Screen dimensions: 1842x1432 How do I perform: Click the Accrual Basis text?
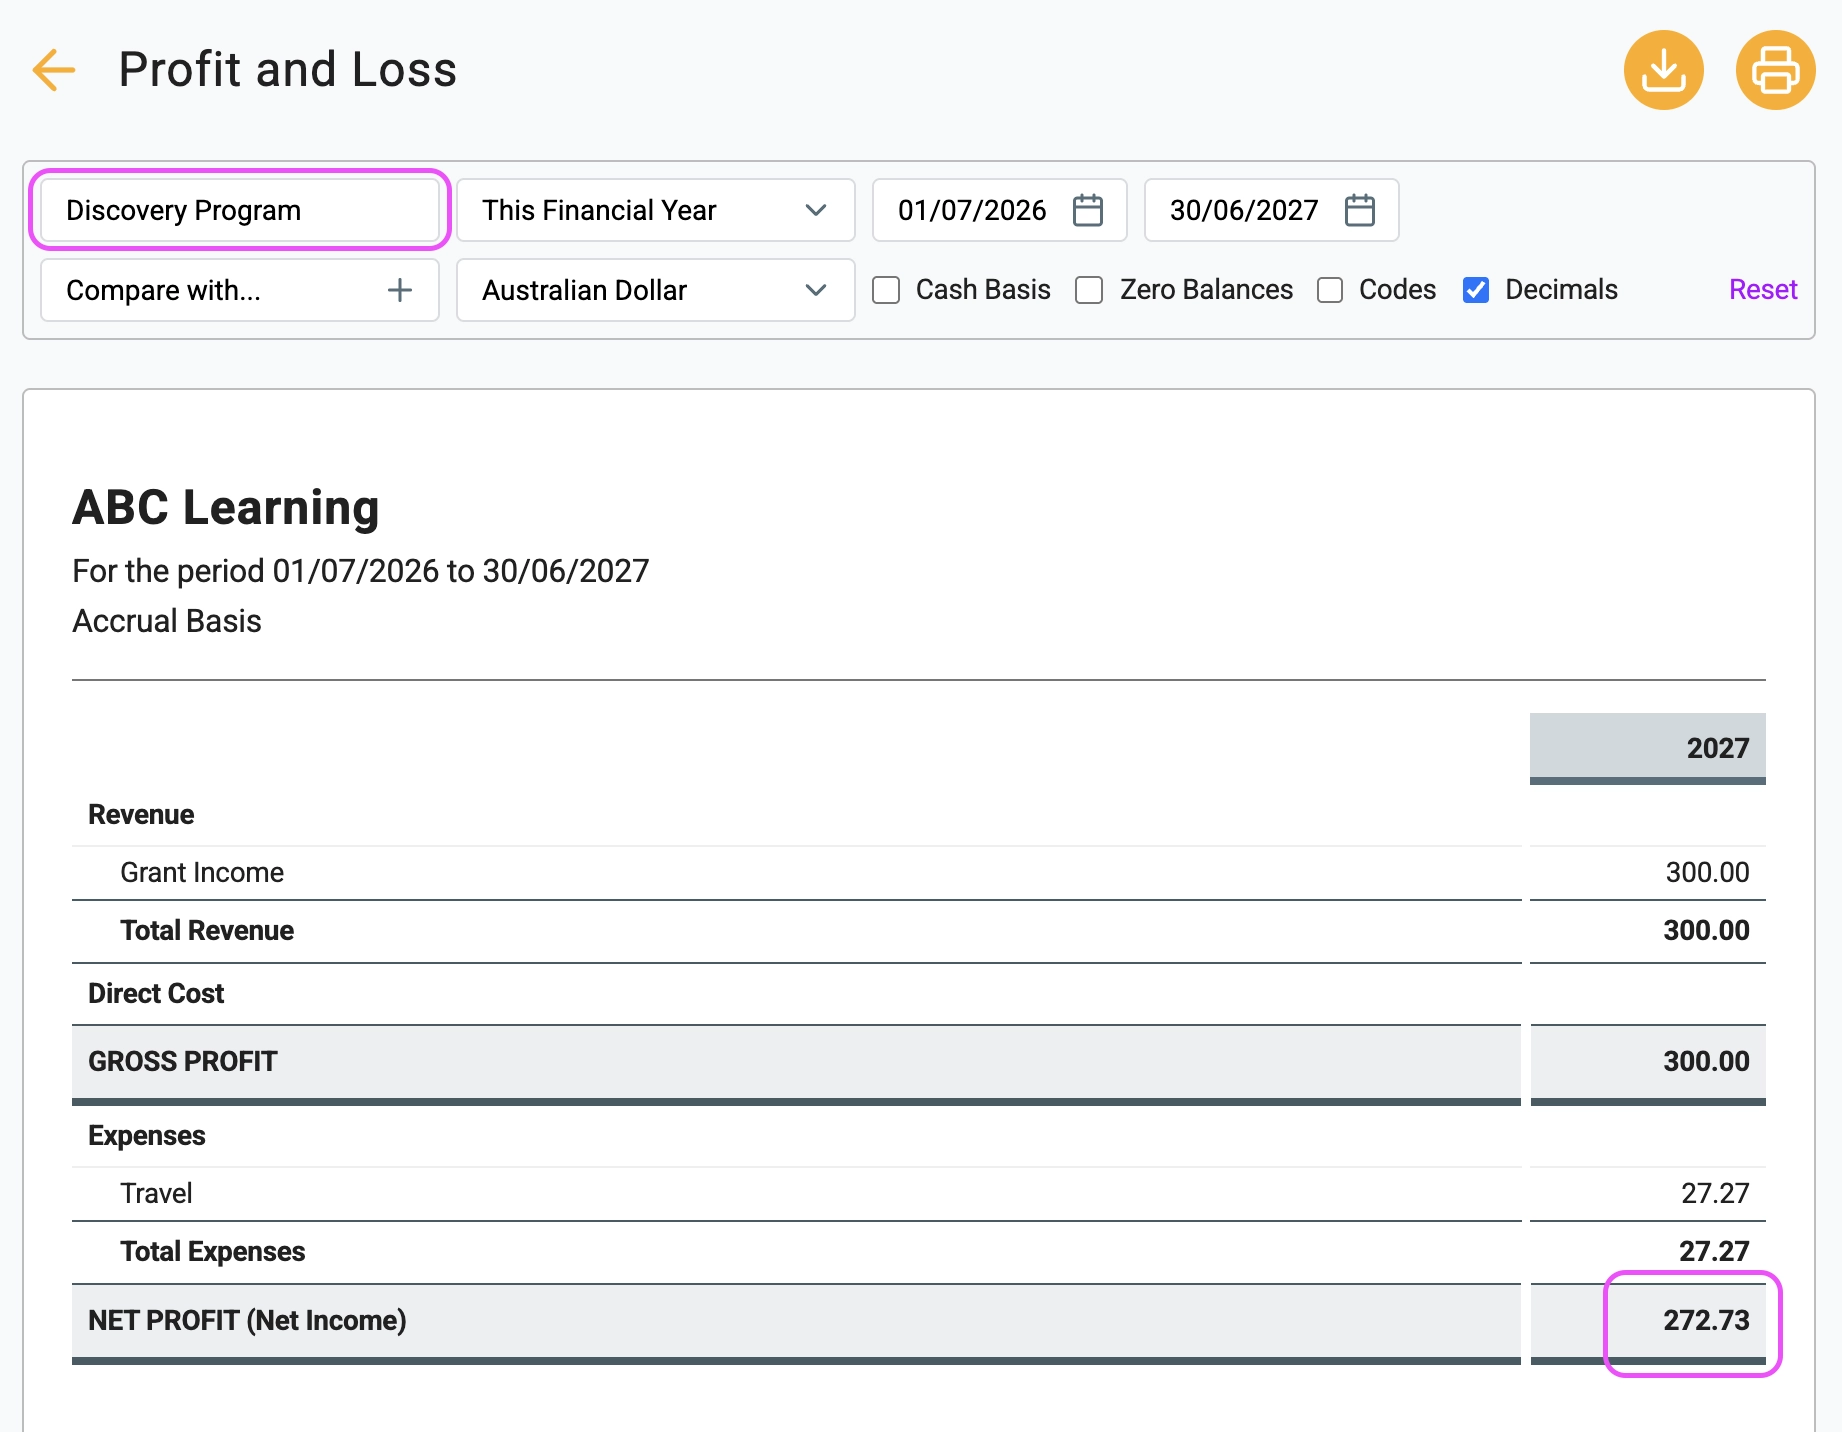pos(167,622)
